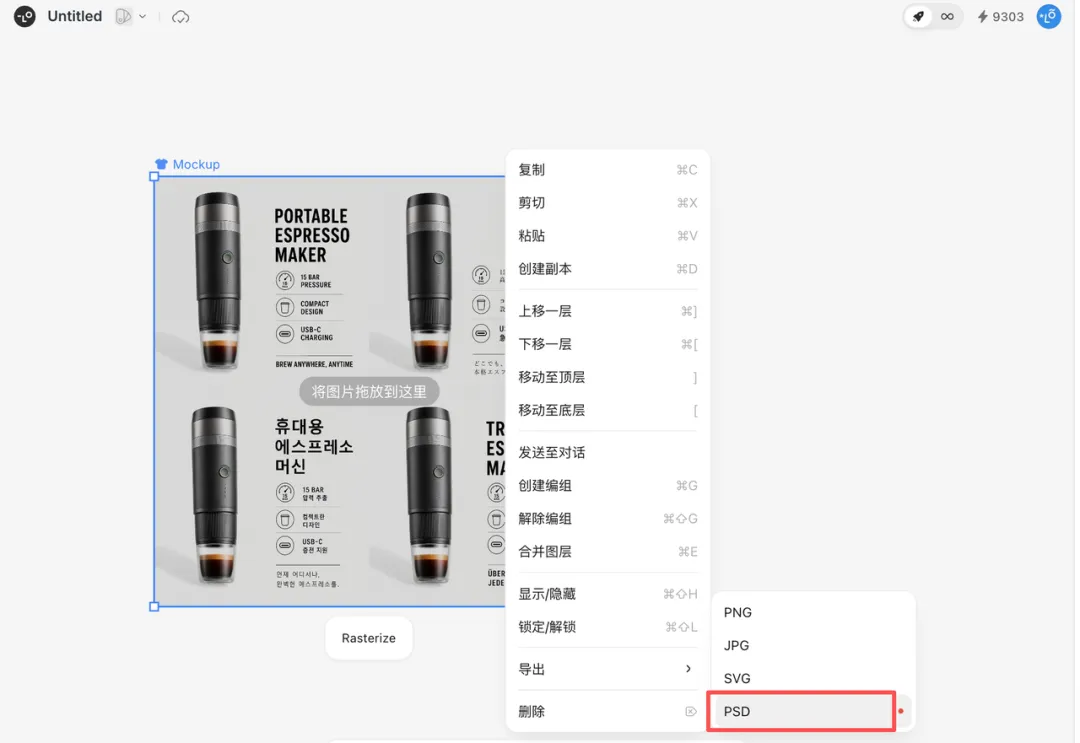
Task: Switch to rocket fast mode
Action: click(x=919, y=17)
